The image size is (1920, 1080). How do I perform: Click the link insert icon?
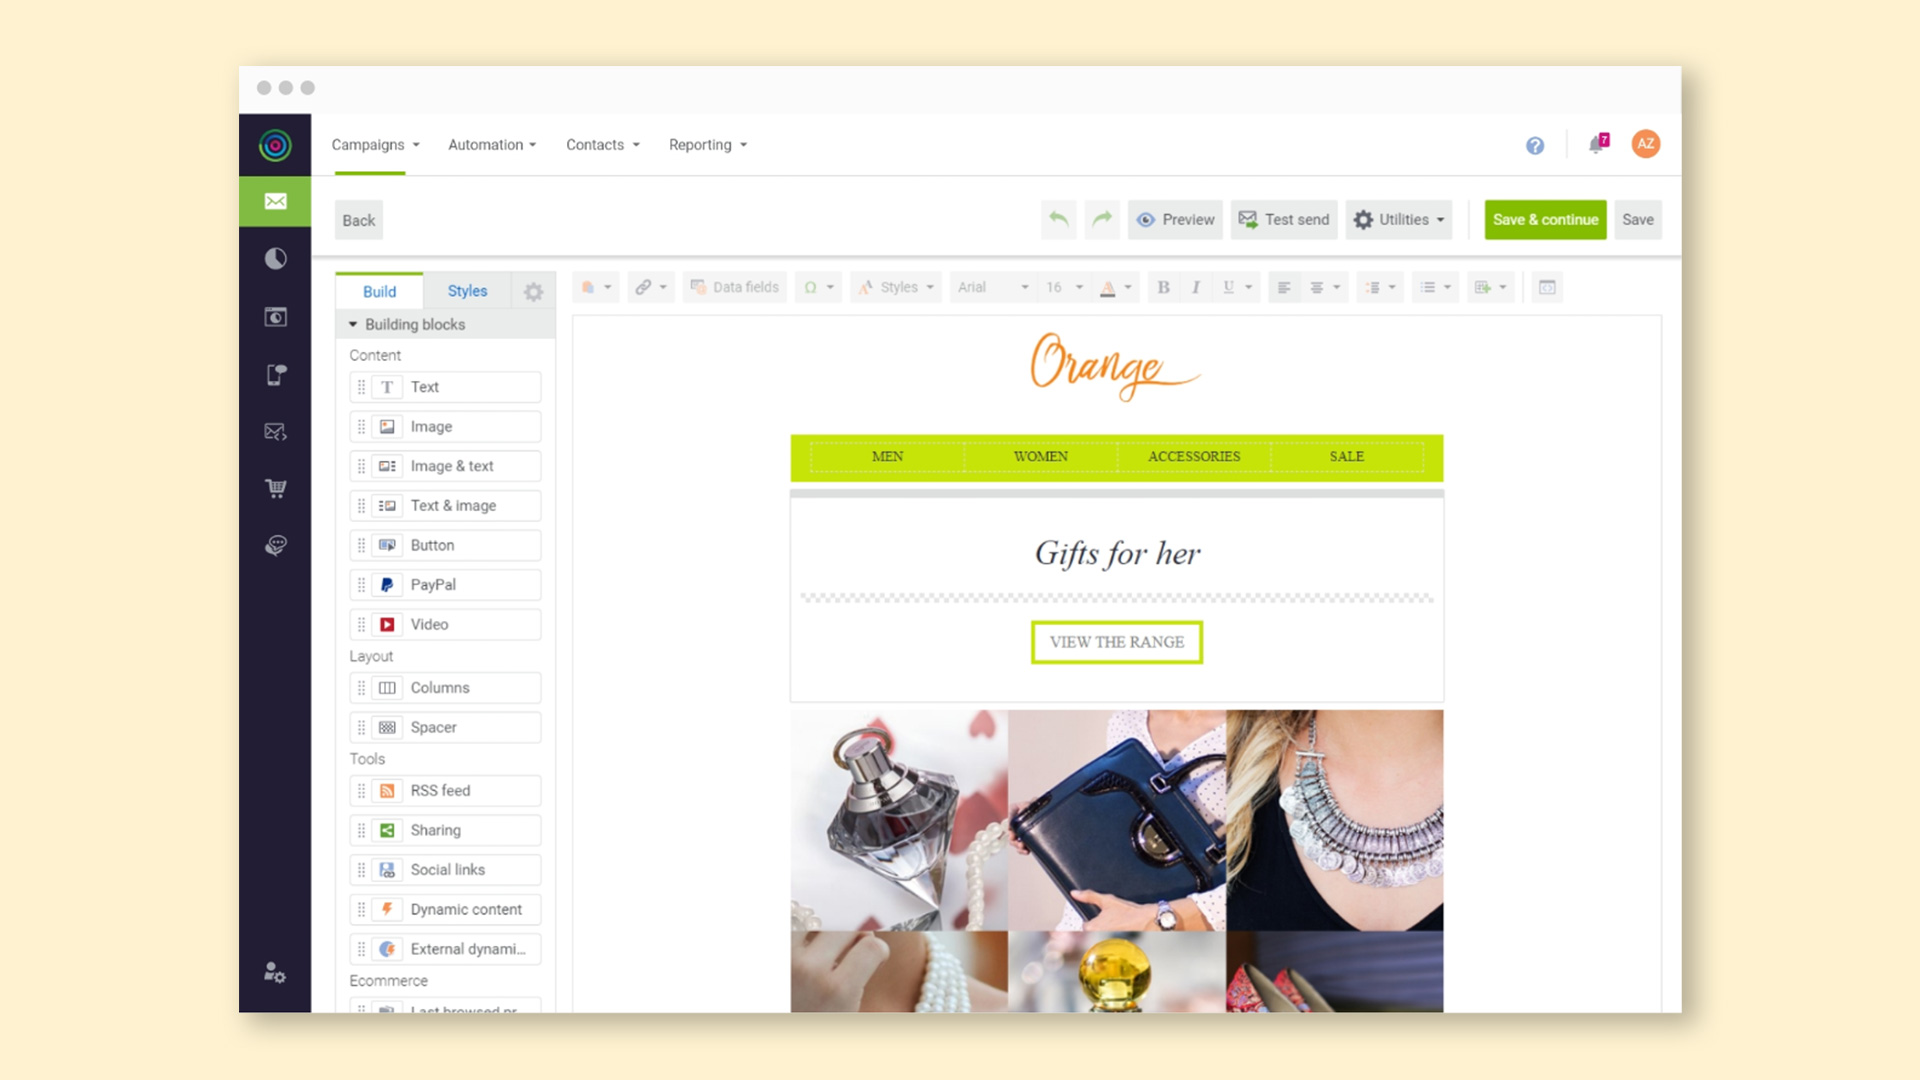point(644,287)
